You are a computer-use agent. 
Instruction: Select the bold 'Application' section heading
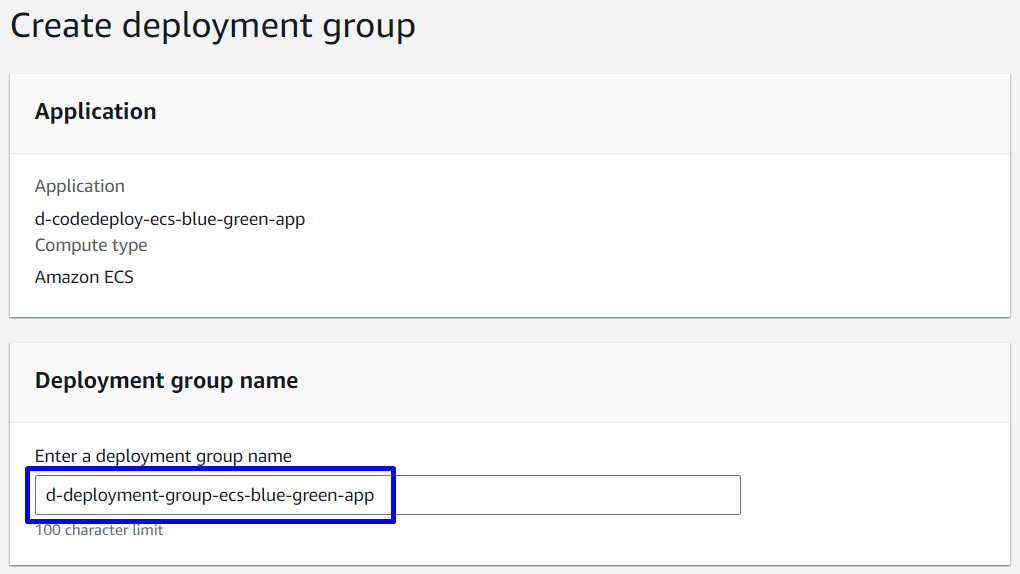point(95,111)
